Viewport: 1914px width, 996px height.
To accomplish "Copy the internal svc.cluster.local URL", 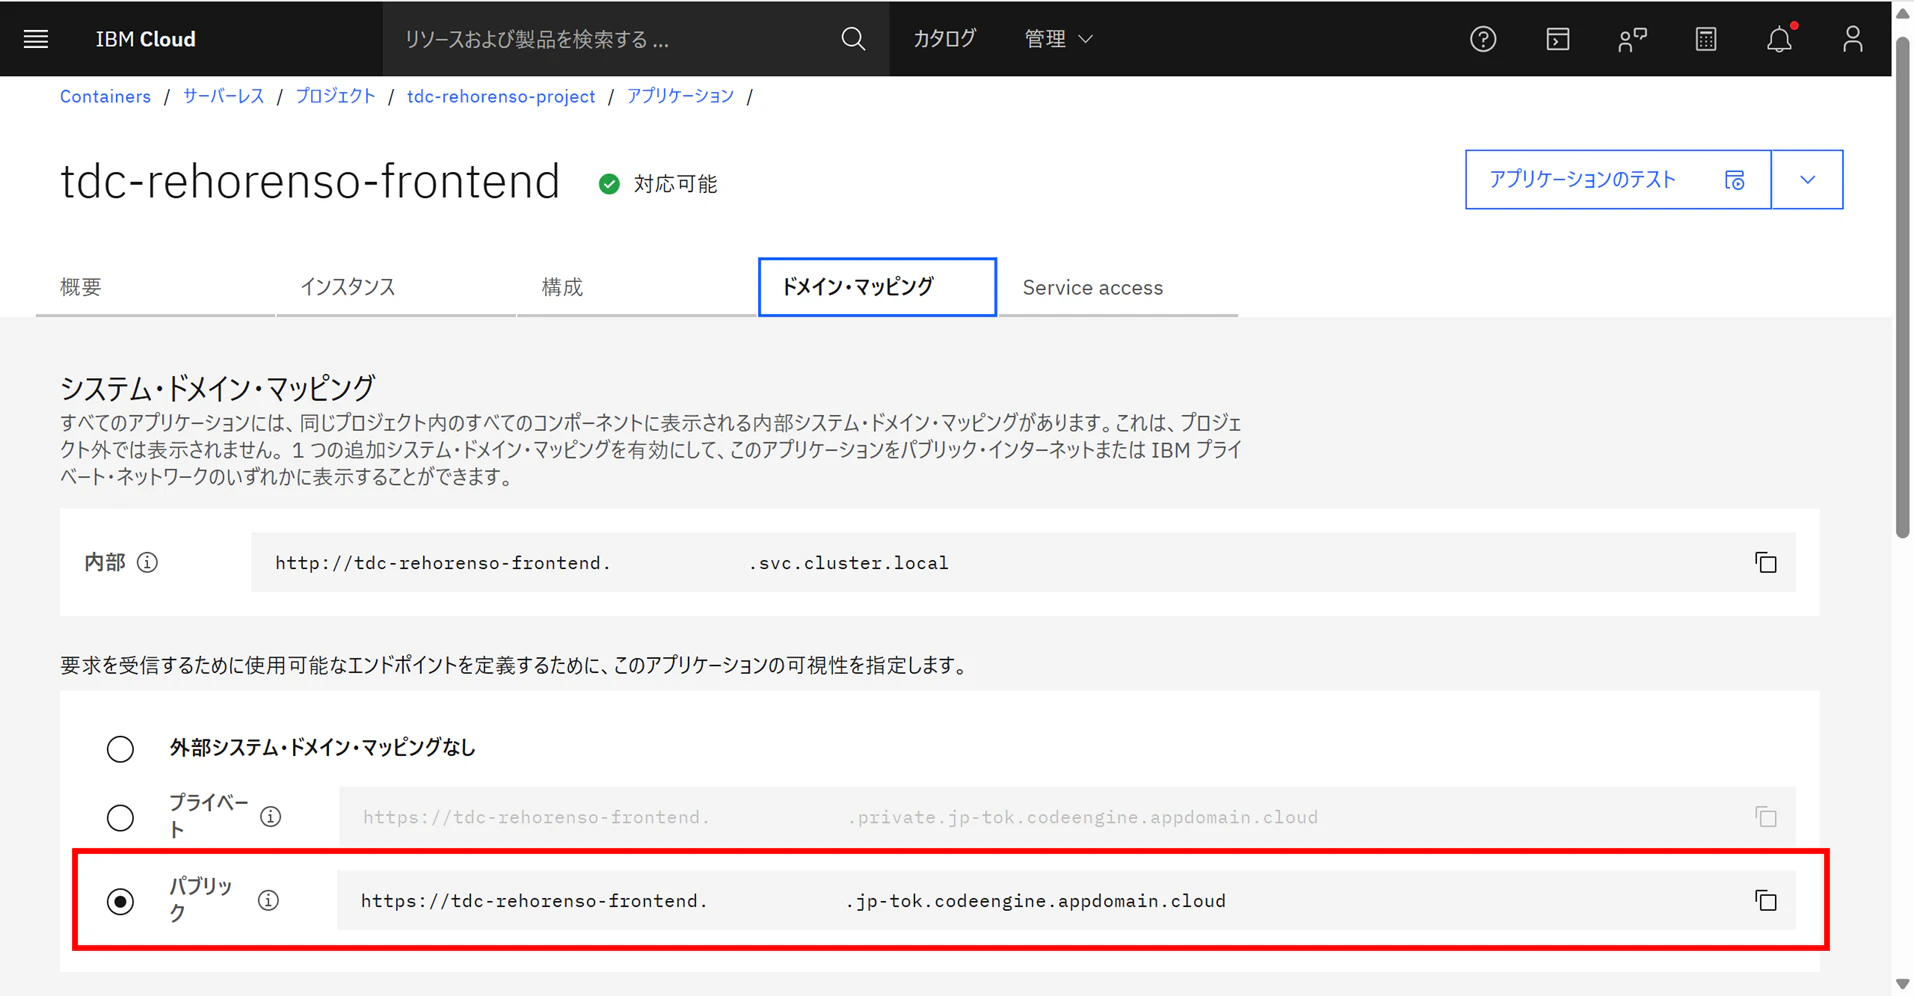I will 1766,563.
